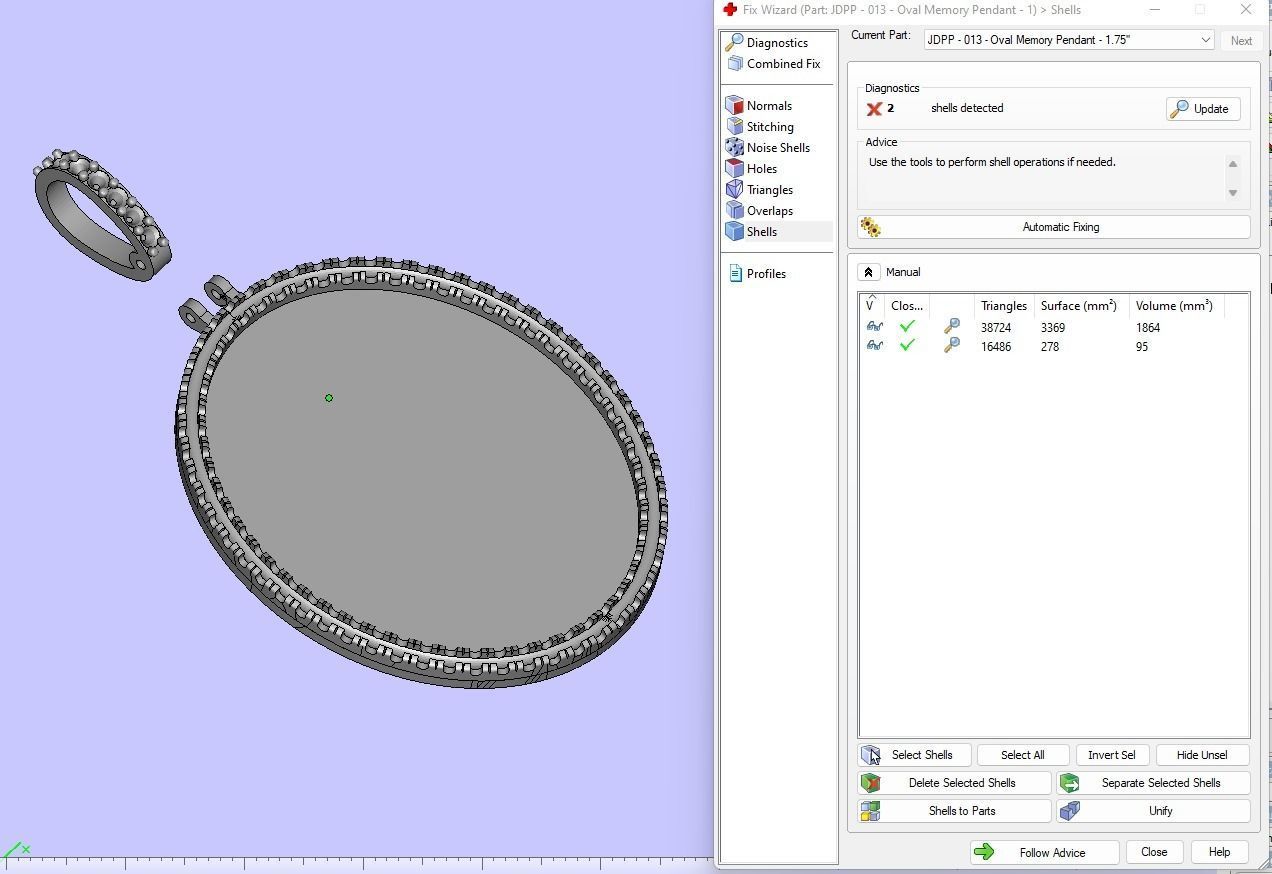Viewport: 1272px width, 874px height.
Task: Click the gears icon on Automatic Fixing
Action: pos(870,227)
